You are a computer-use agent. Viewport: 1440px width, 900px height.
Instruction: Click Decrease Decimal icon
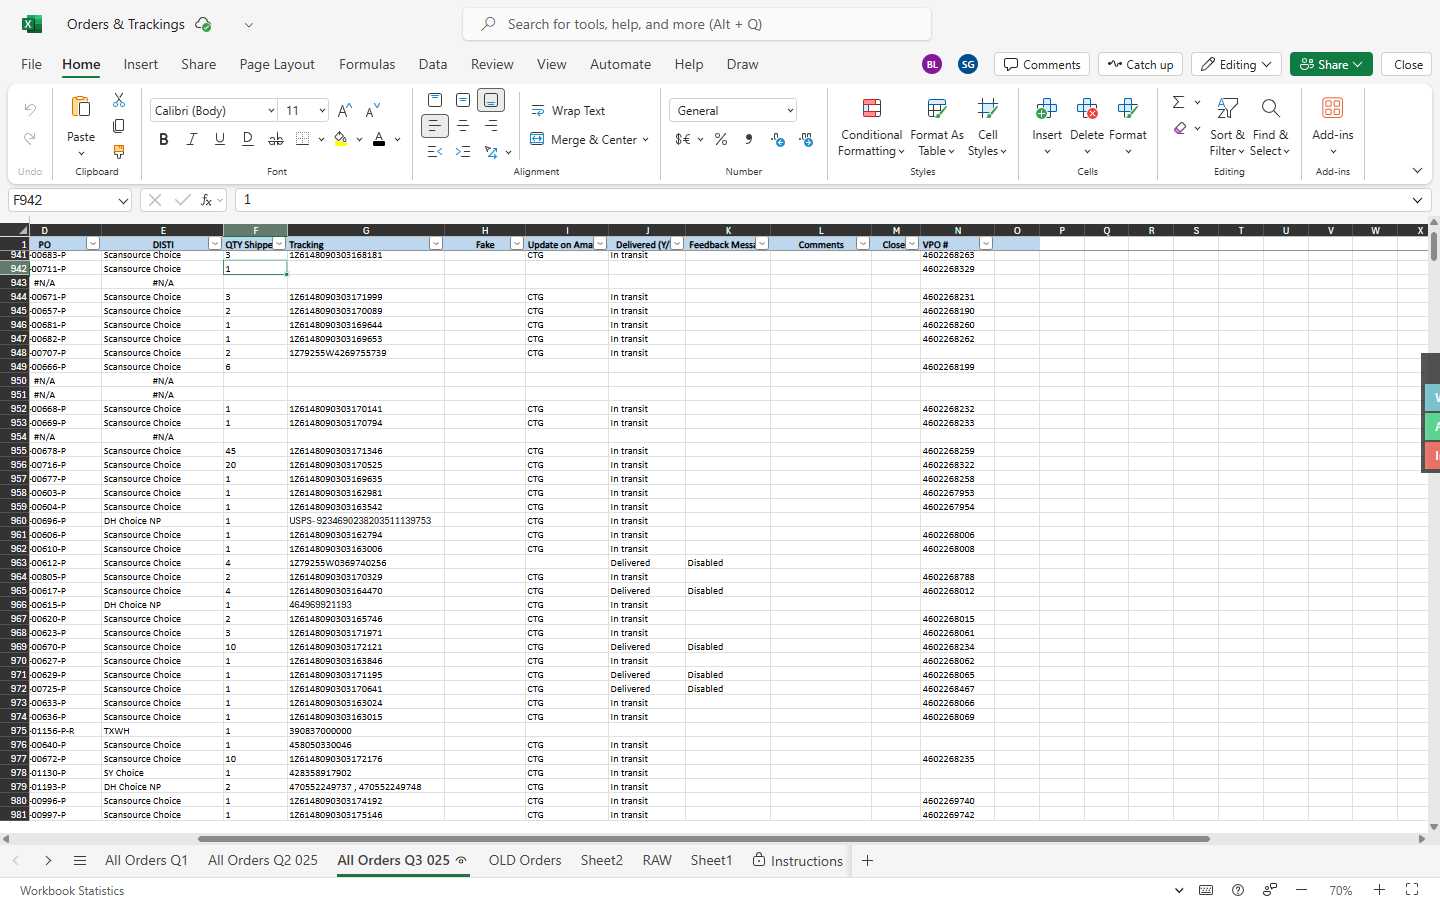[807, 139]
